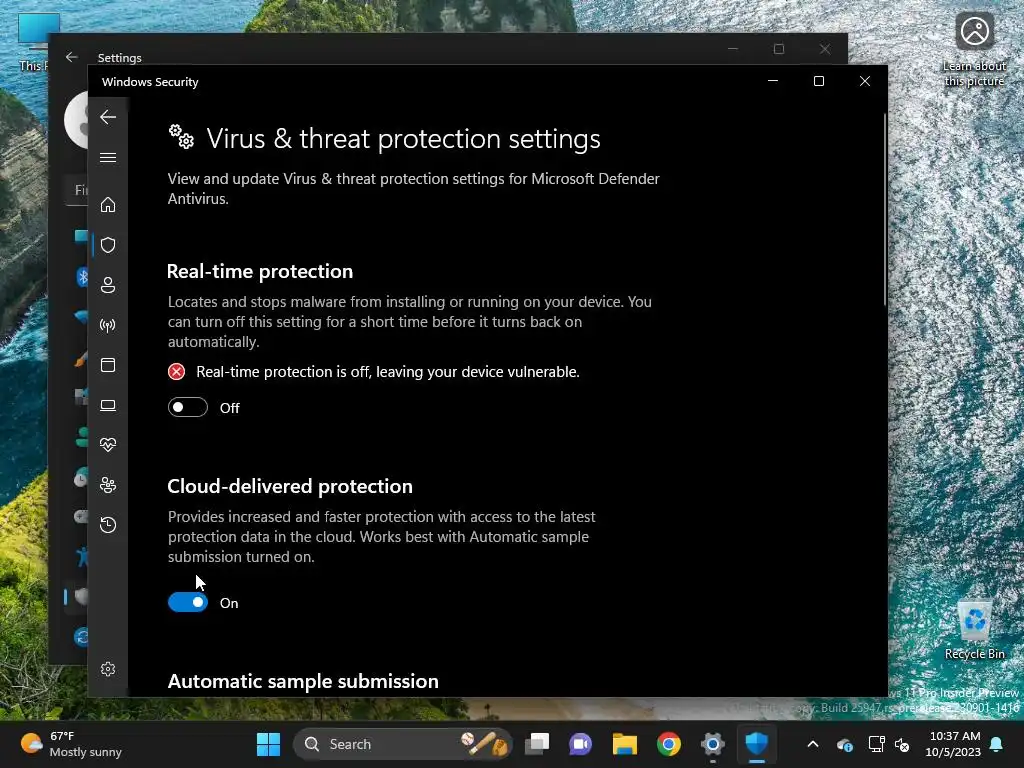Screen dimensions: 1024x768
Task: Open the hamburger navigation menu
Action: click(108, 157)
